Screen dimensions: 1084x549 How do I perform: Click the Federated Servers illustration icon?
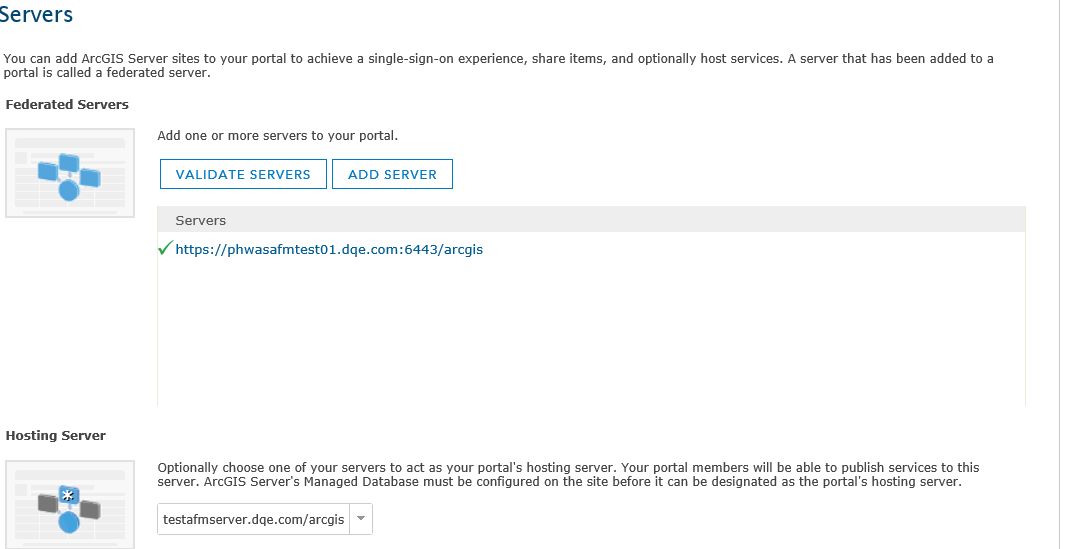(70, 173)
